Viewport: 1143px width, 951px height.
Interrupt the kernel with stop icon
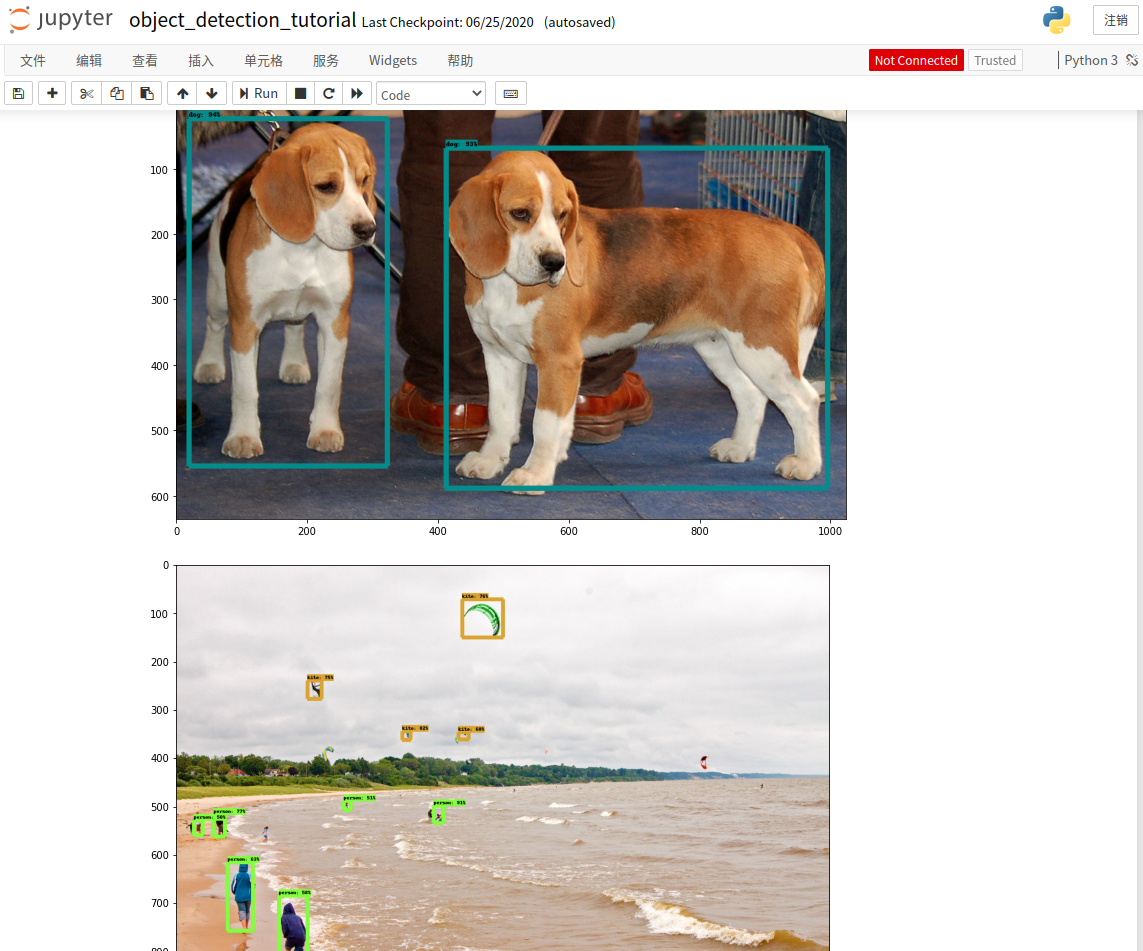point(300,93)
